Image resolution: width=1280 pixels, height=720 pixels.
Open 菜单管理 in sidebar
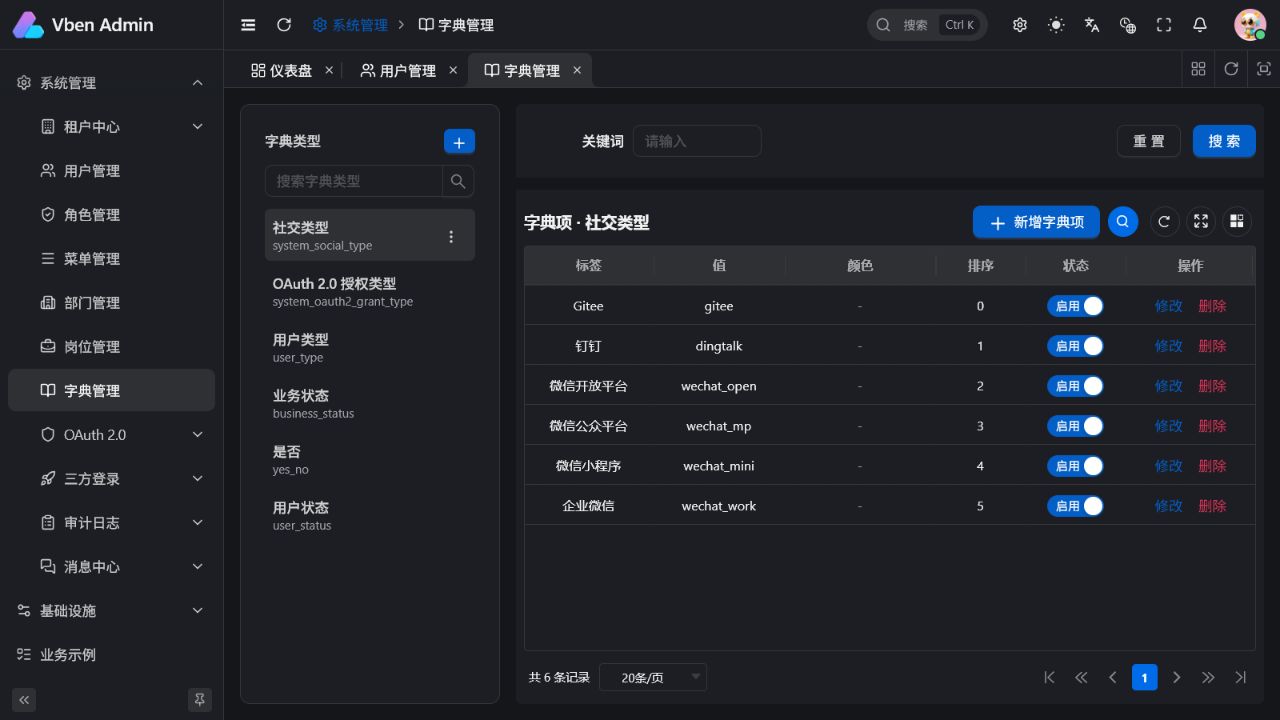[111, 259]
